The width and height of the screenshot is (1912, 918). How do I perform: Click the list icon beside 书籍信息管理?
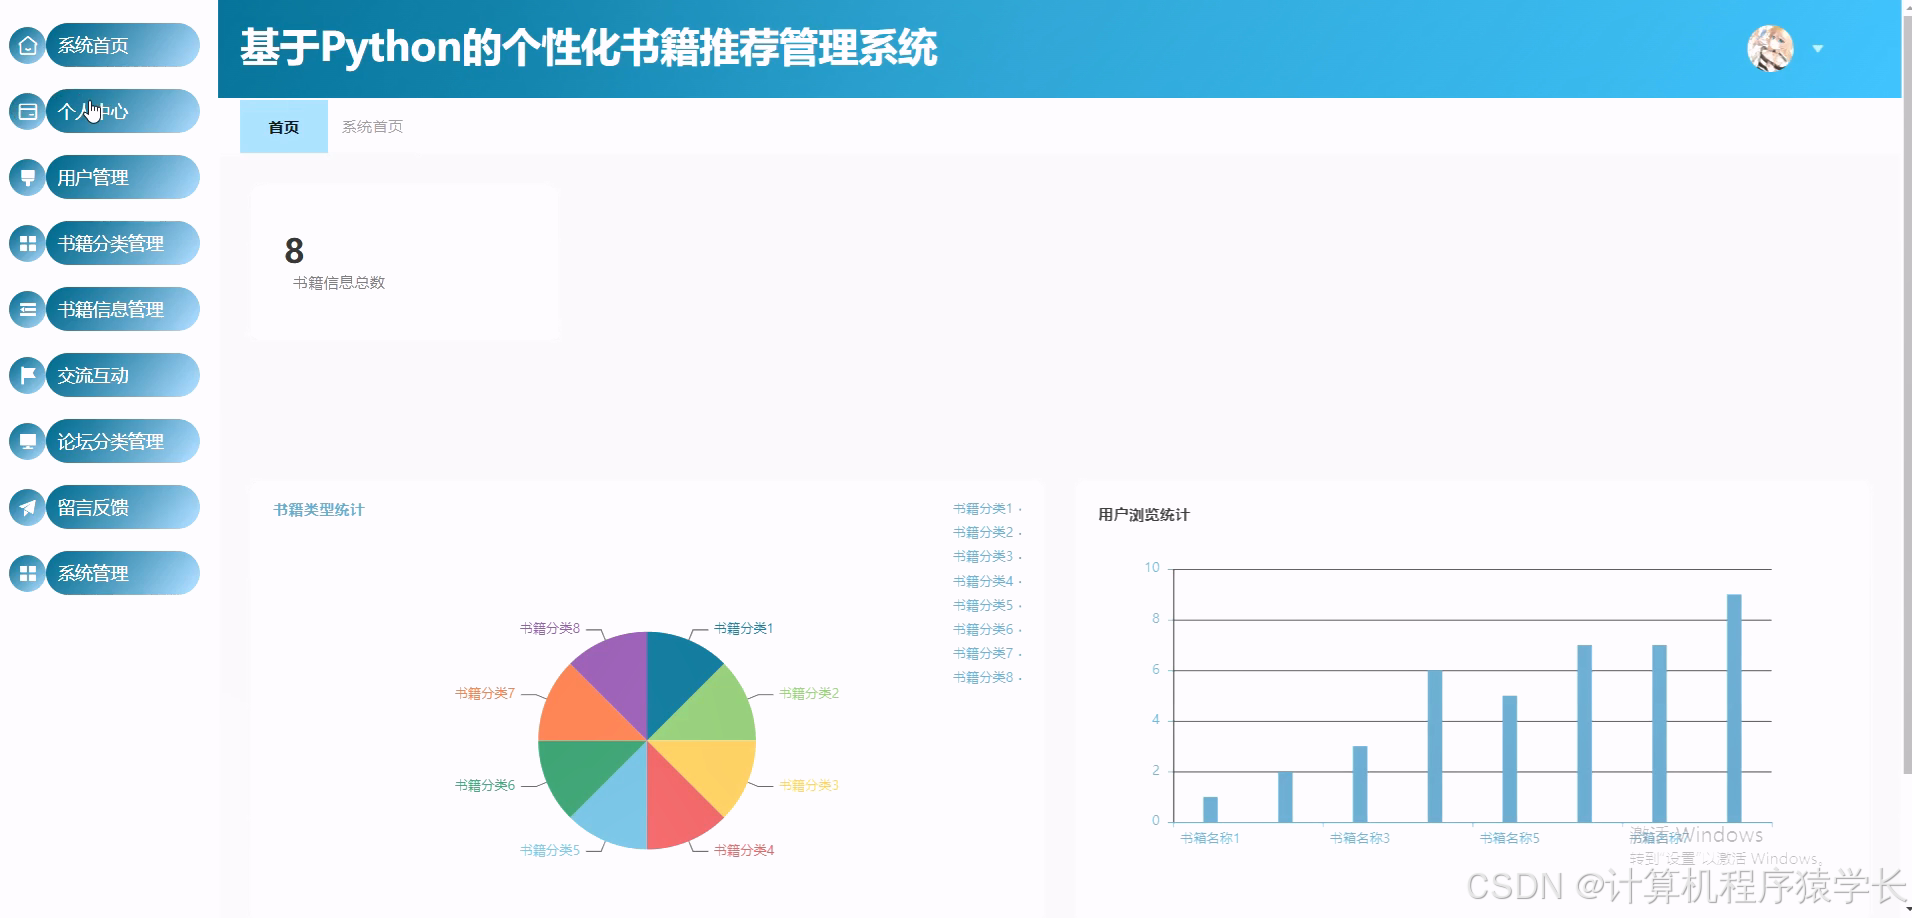coord(27,309)
